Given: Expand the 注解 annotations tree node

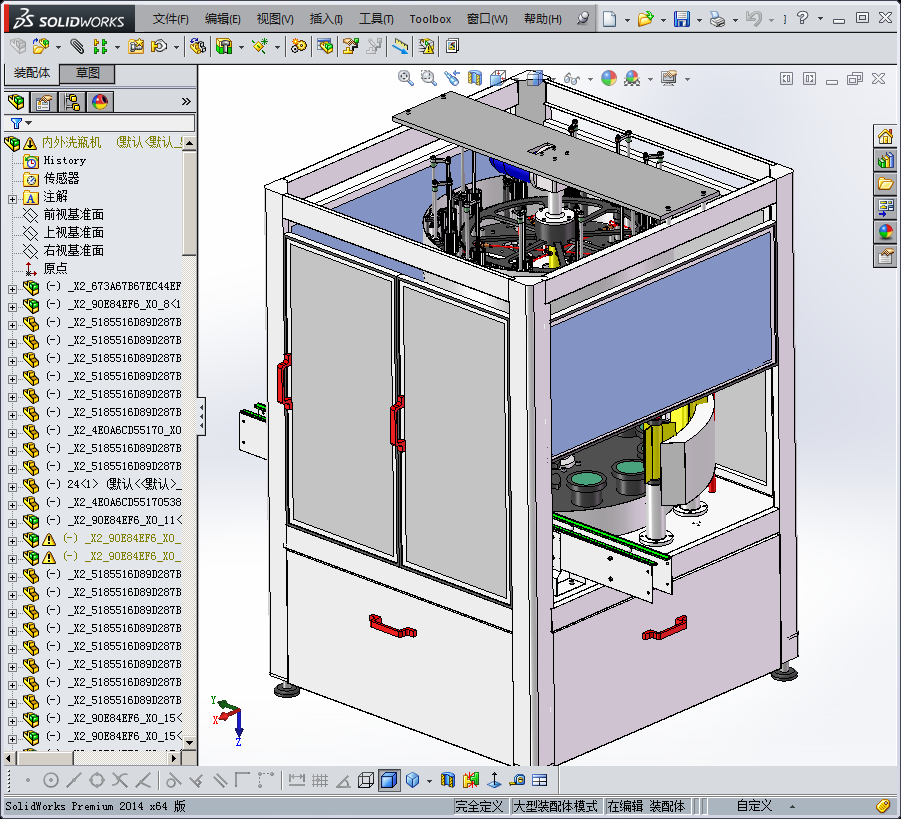Looking at the screenshot, I should (12, 197).
